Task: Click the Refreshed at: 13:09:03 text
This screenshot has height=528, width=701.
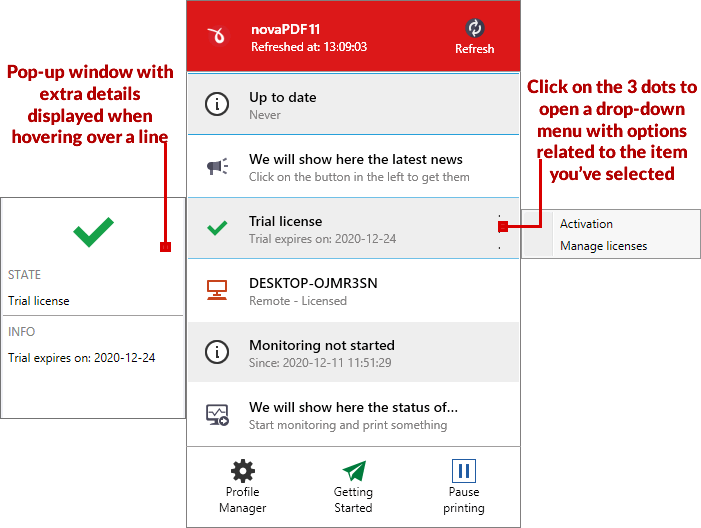Action: point(309,46)
